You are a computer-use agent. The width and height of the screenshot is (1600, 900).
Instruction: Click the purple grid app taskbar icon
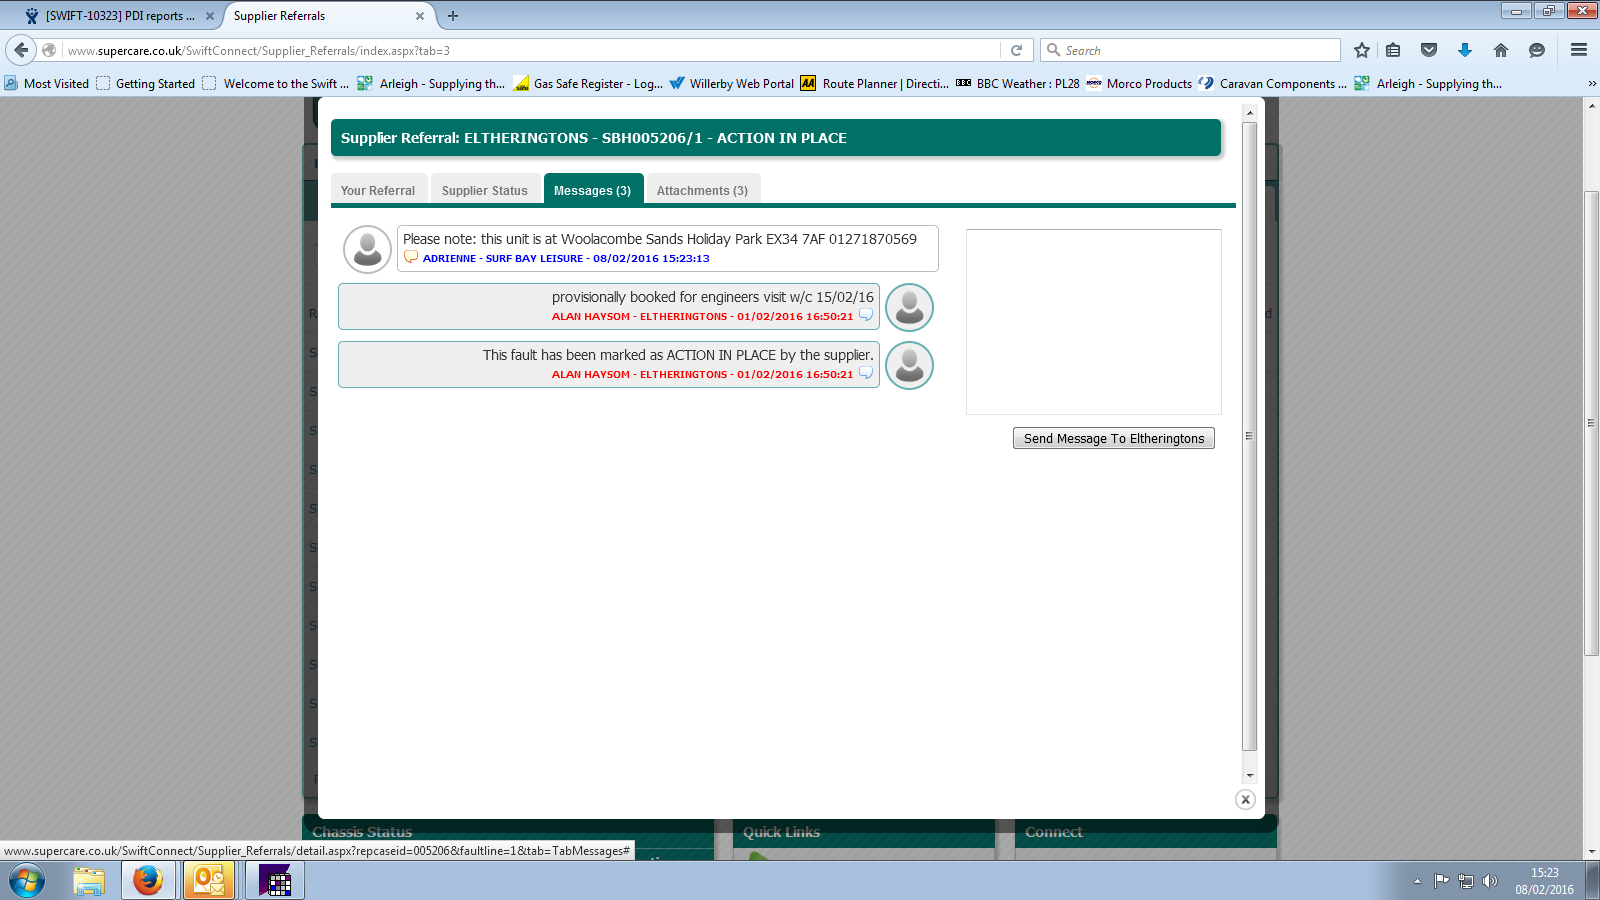tap(275, 881)
